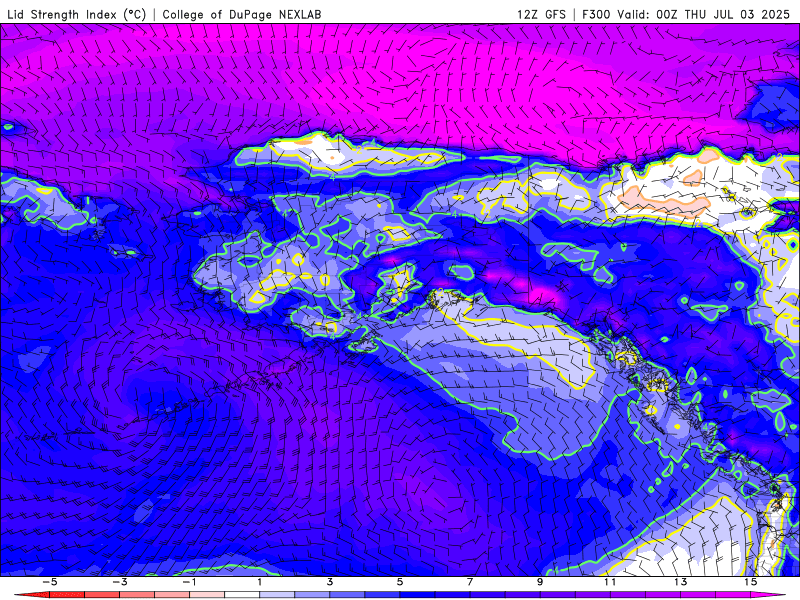
Task: Click the 13 color scale label
Action: (680, 582)
